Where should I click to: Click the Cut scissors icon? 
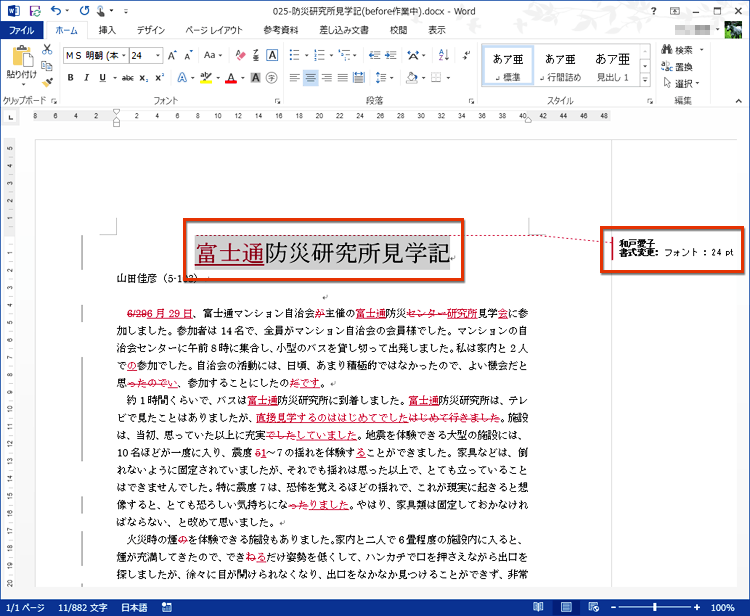coord(47,49)
